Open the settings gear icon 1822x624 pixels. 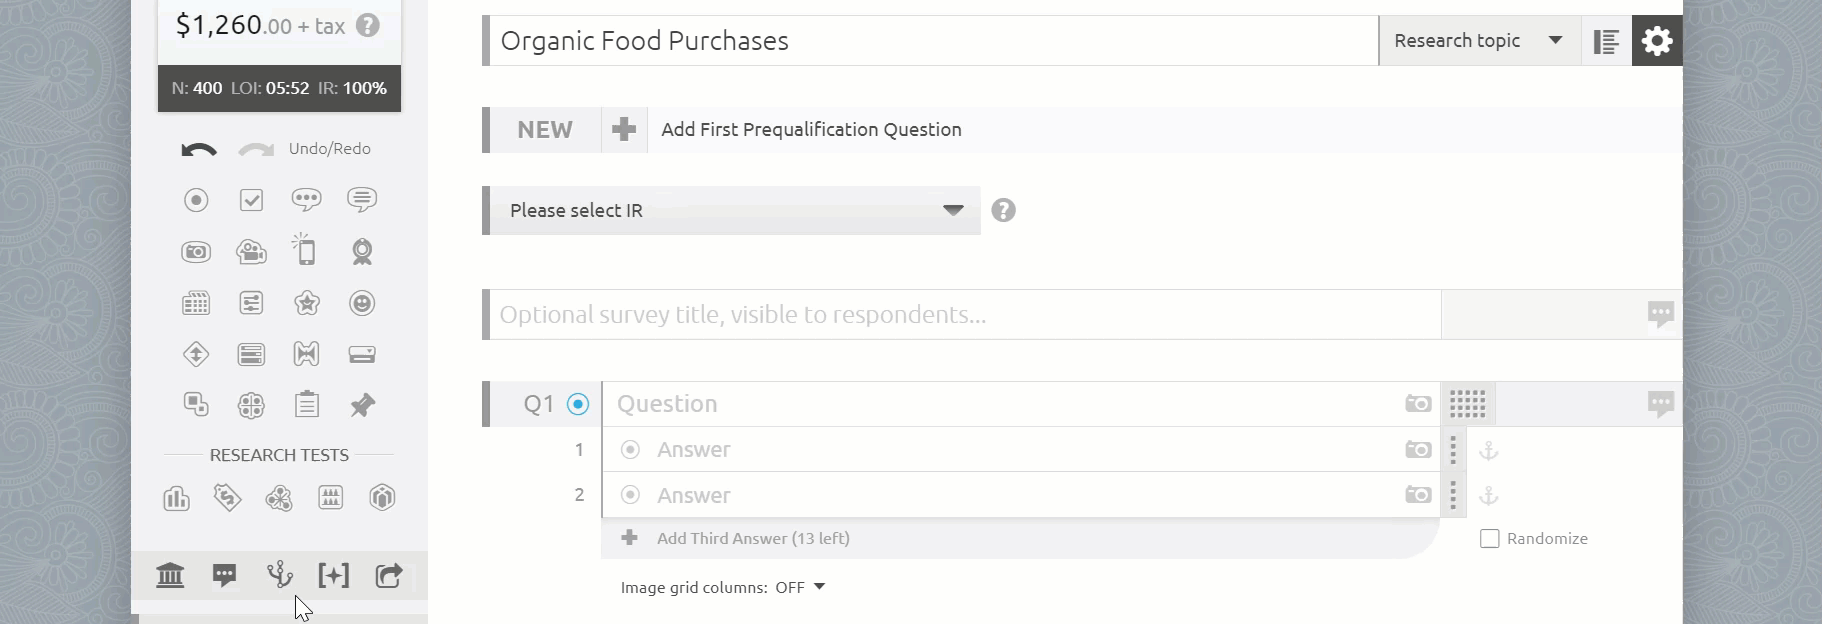coord(1657,41)
